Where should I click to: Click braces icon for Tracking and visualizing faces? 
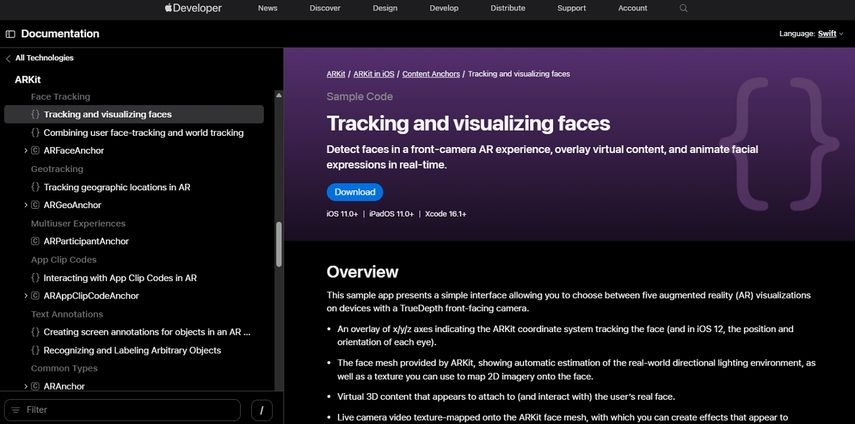(35, 114)
